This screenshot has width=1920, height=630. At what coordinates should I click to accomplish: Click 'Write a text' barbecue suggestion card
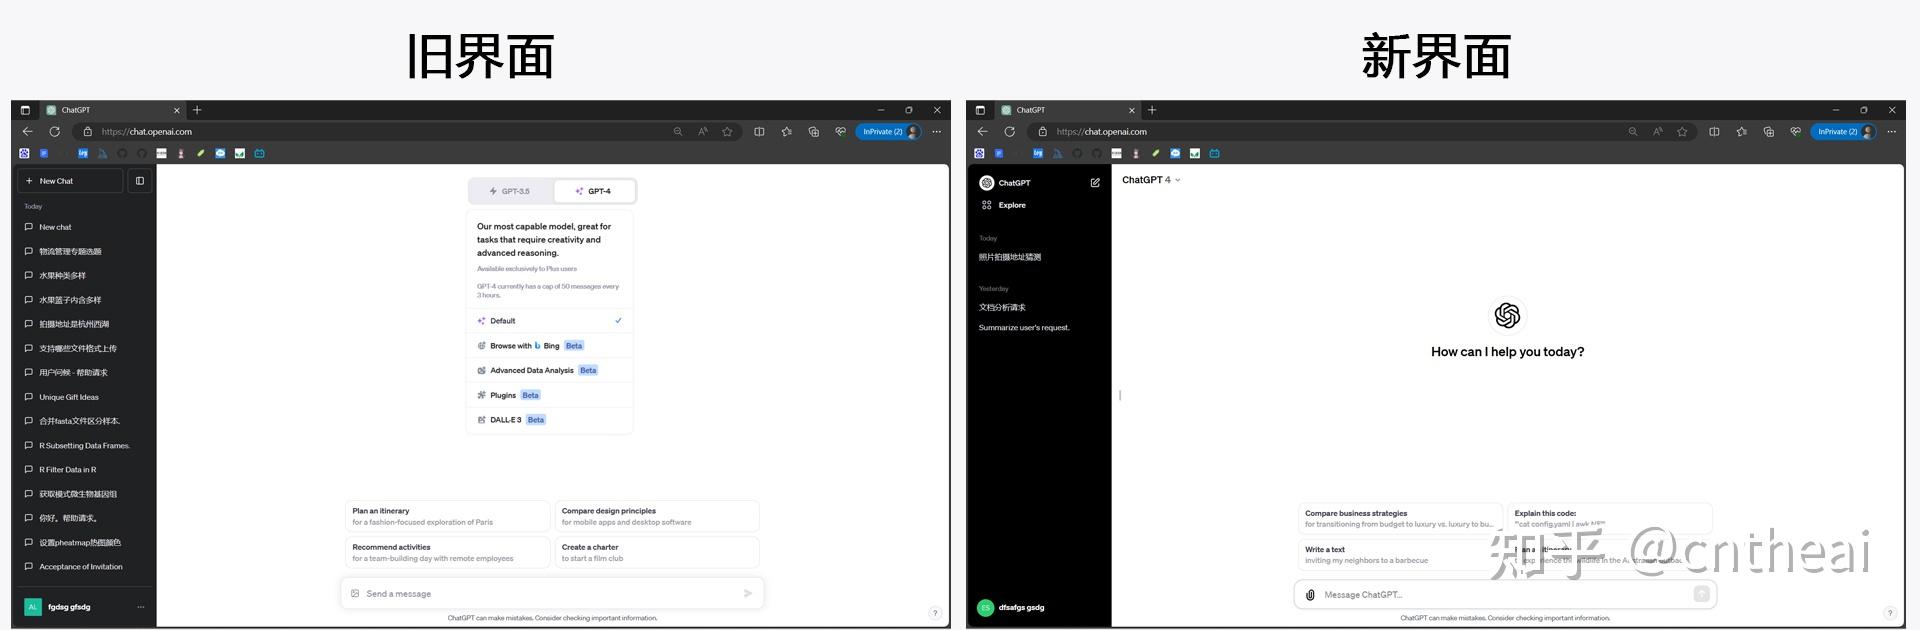[x=1401, y=555]
